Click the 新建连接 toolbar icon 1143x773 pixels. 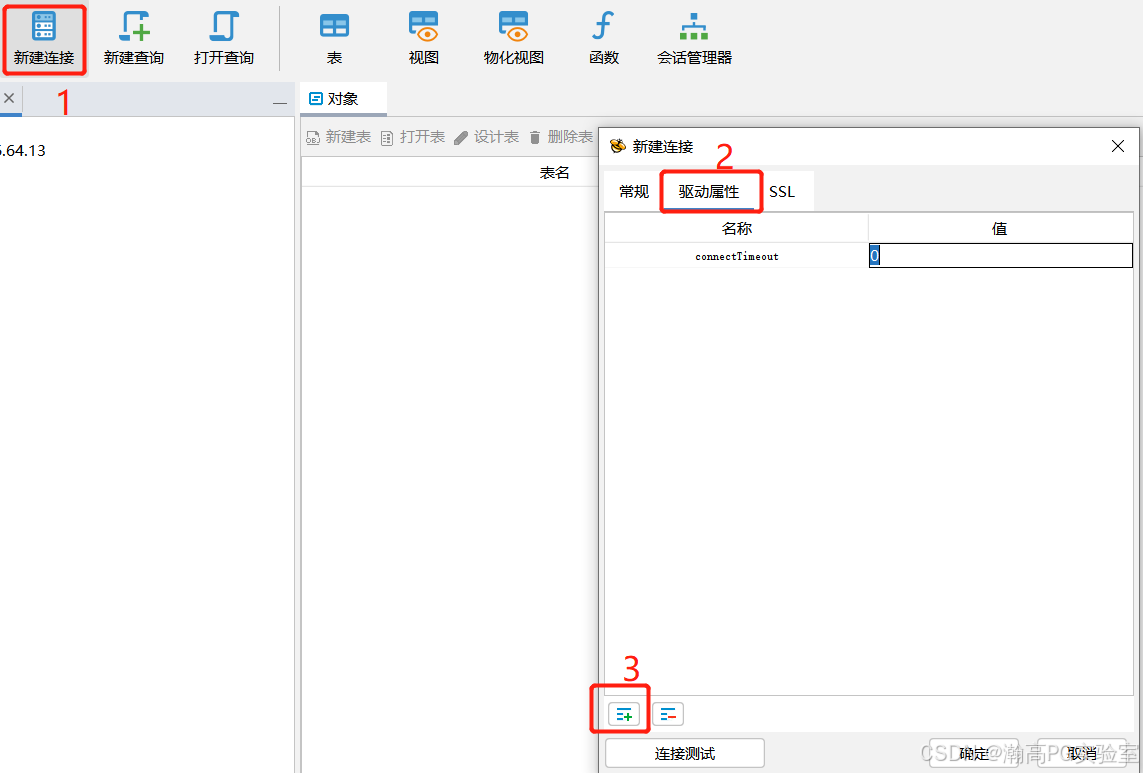pos(44,39)
